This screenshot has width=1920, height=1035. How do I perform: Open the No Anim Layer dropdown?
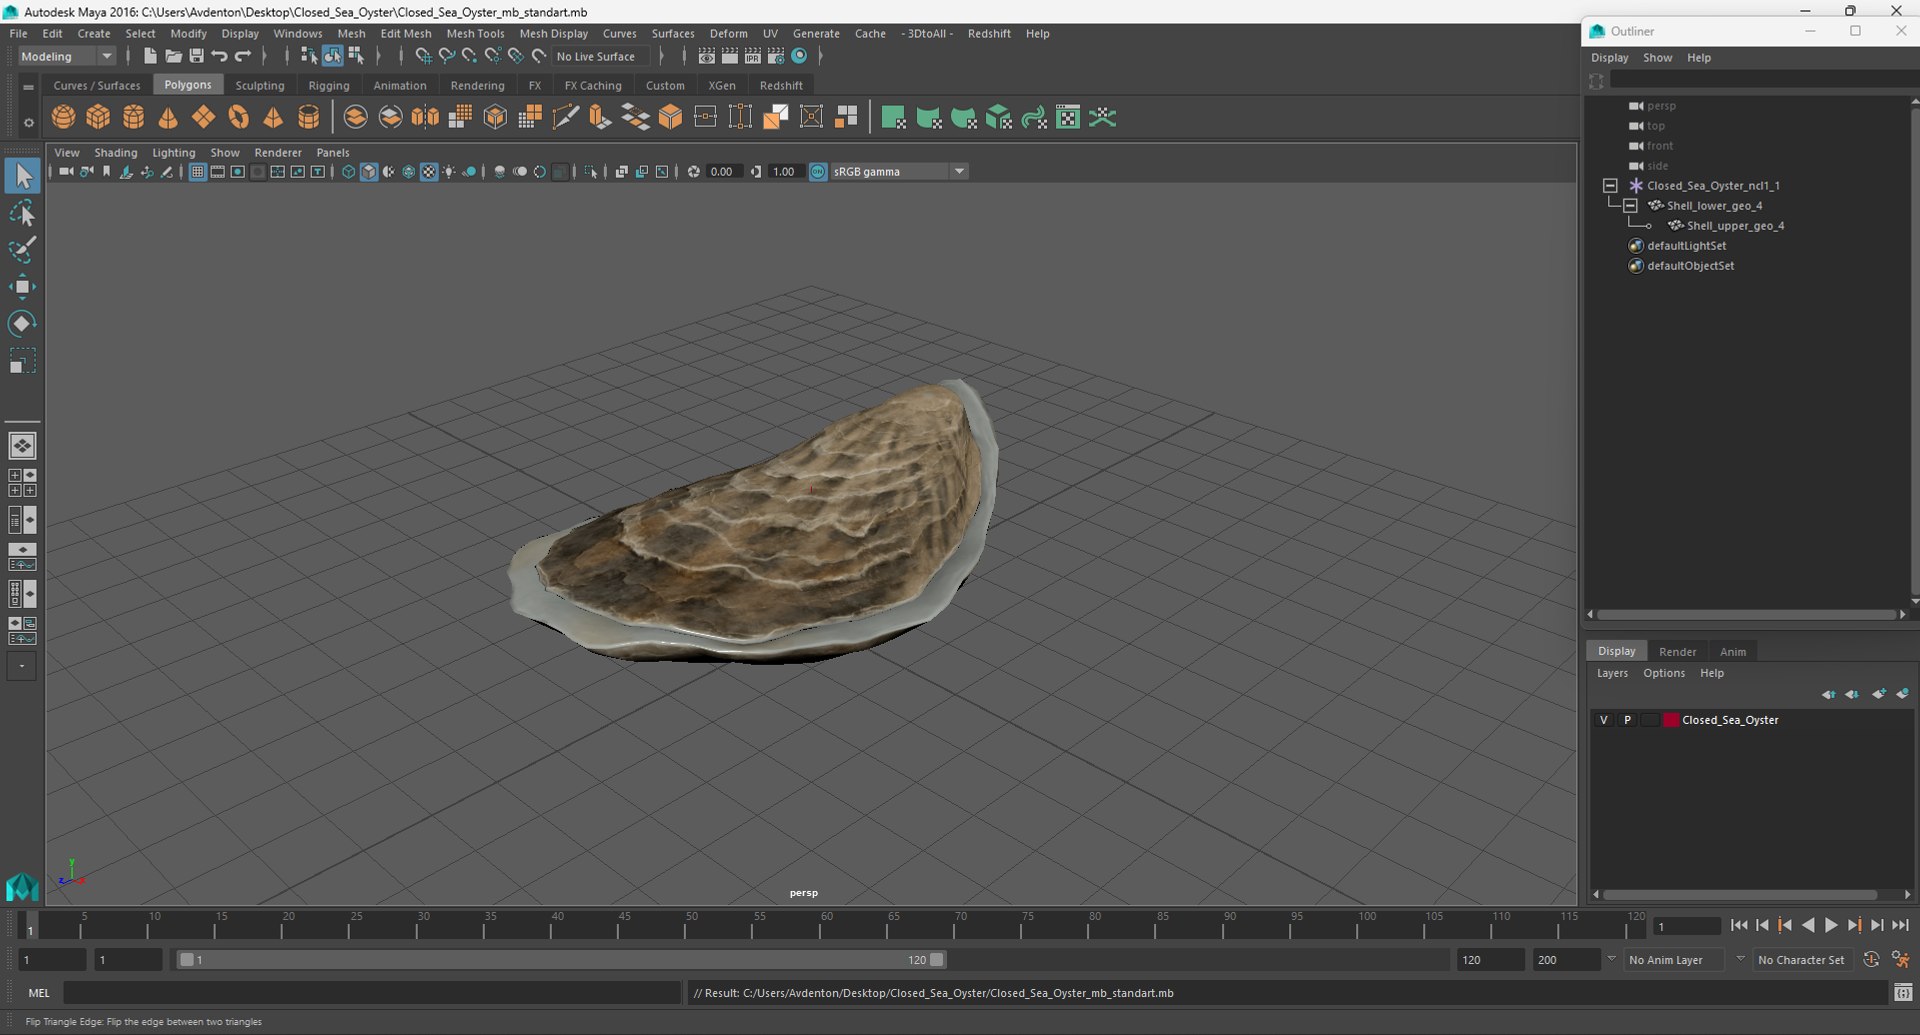1676,960
